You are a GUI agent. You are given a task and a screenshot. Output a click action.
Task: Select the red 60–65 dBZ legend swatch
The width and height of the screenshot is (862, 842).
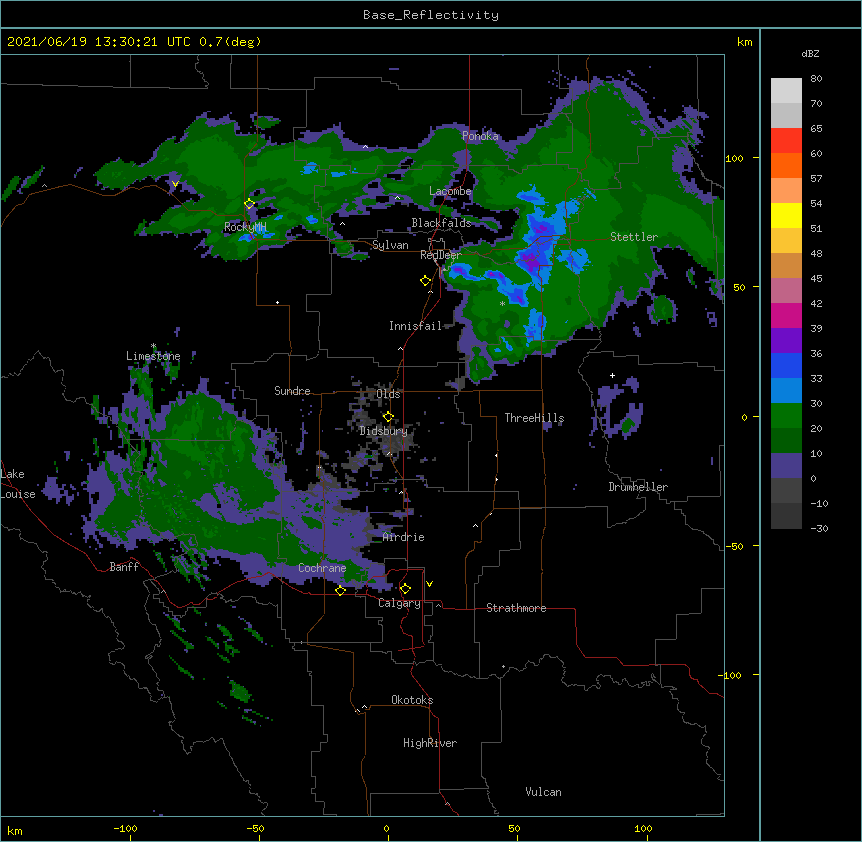(786, 141)
